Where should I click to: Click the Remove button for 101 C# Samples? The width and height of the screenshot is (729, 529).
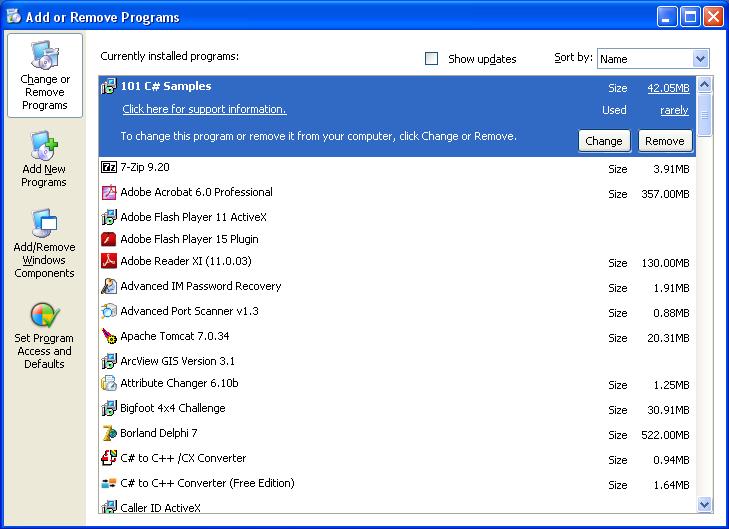[665, 141]
